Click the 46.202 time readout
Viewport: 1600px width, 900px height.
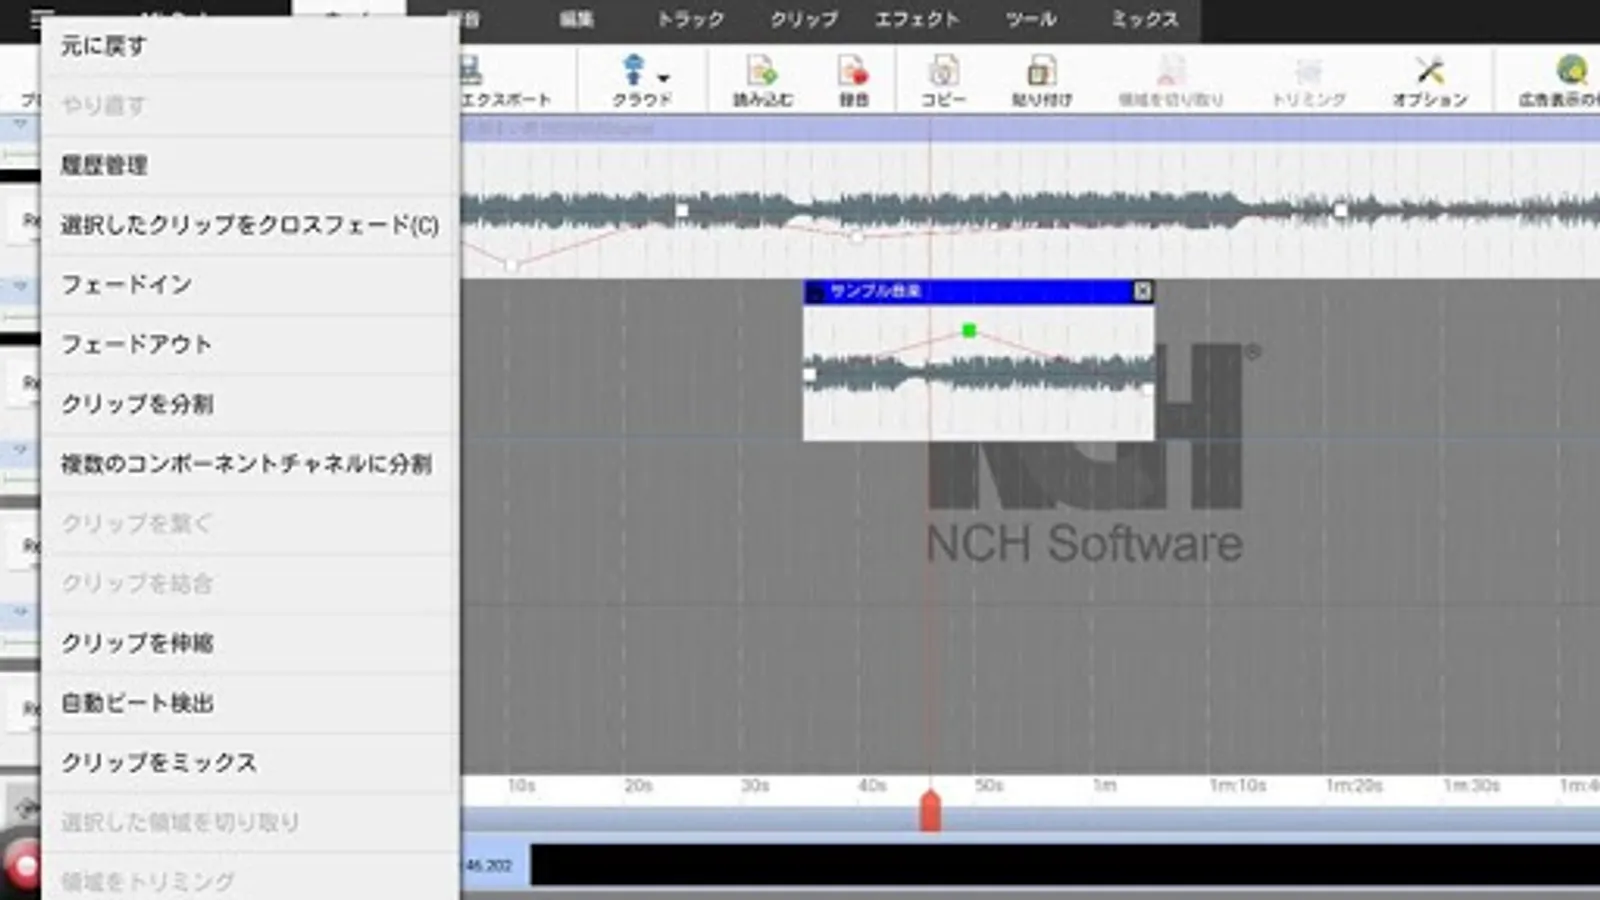489,866
